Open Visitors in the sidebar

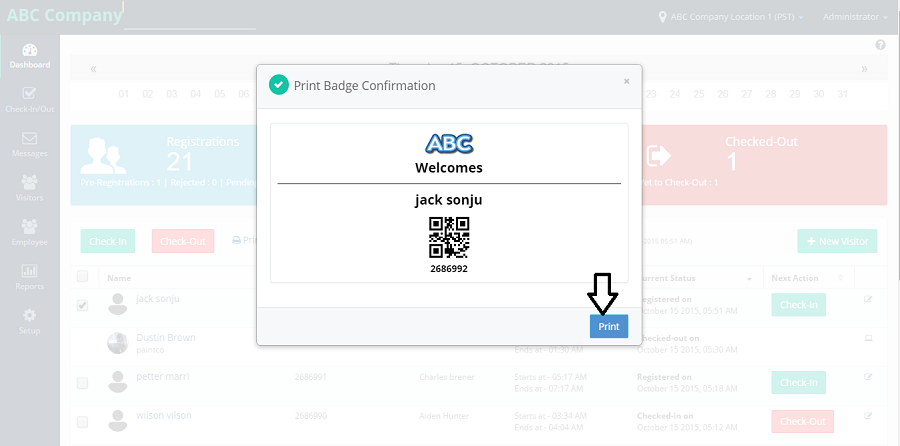pos(30,189)
